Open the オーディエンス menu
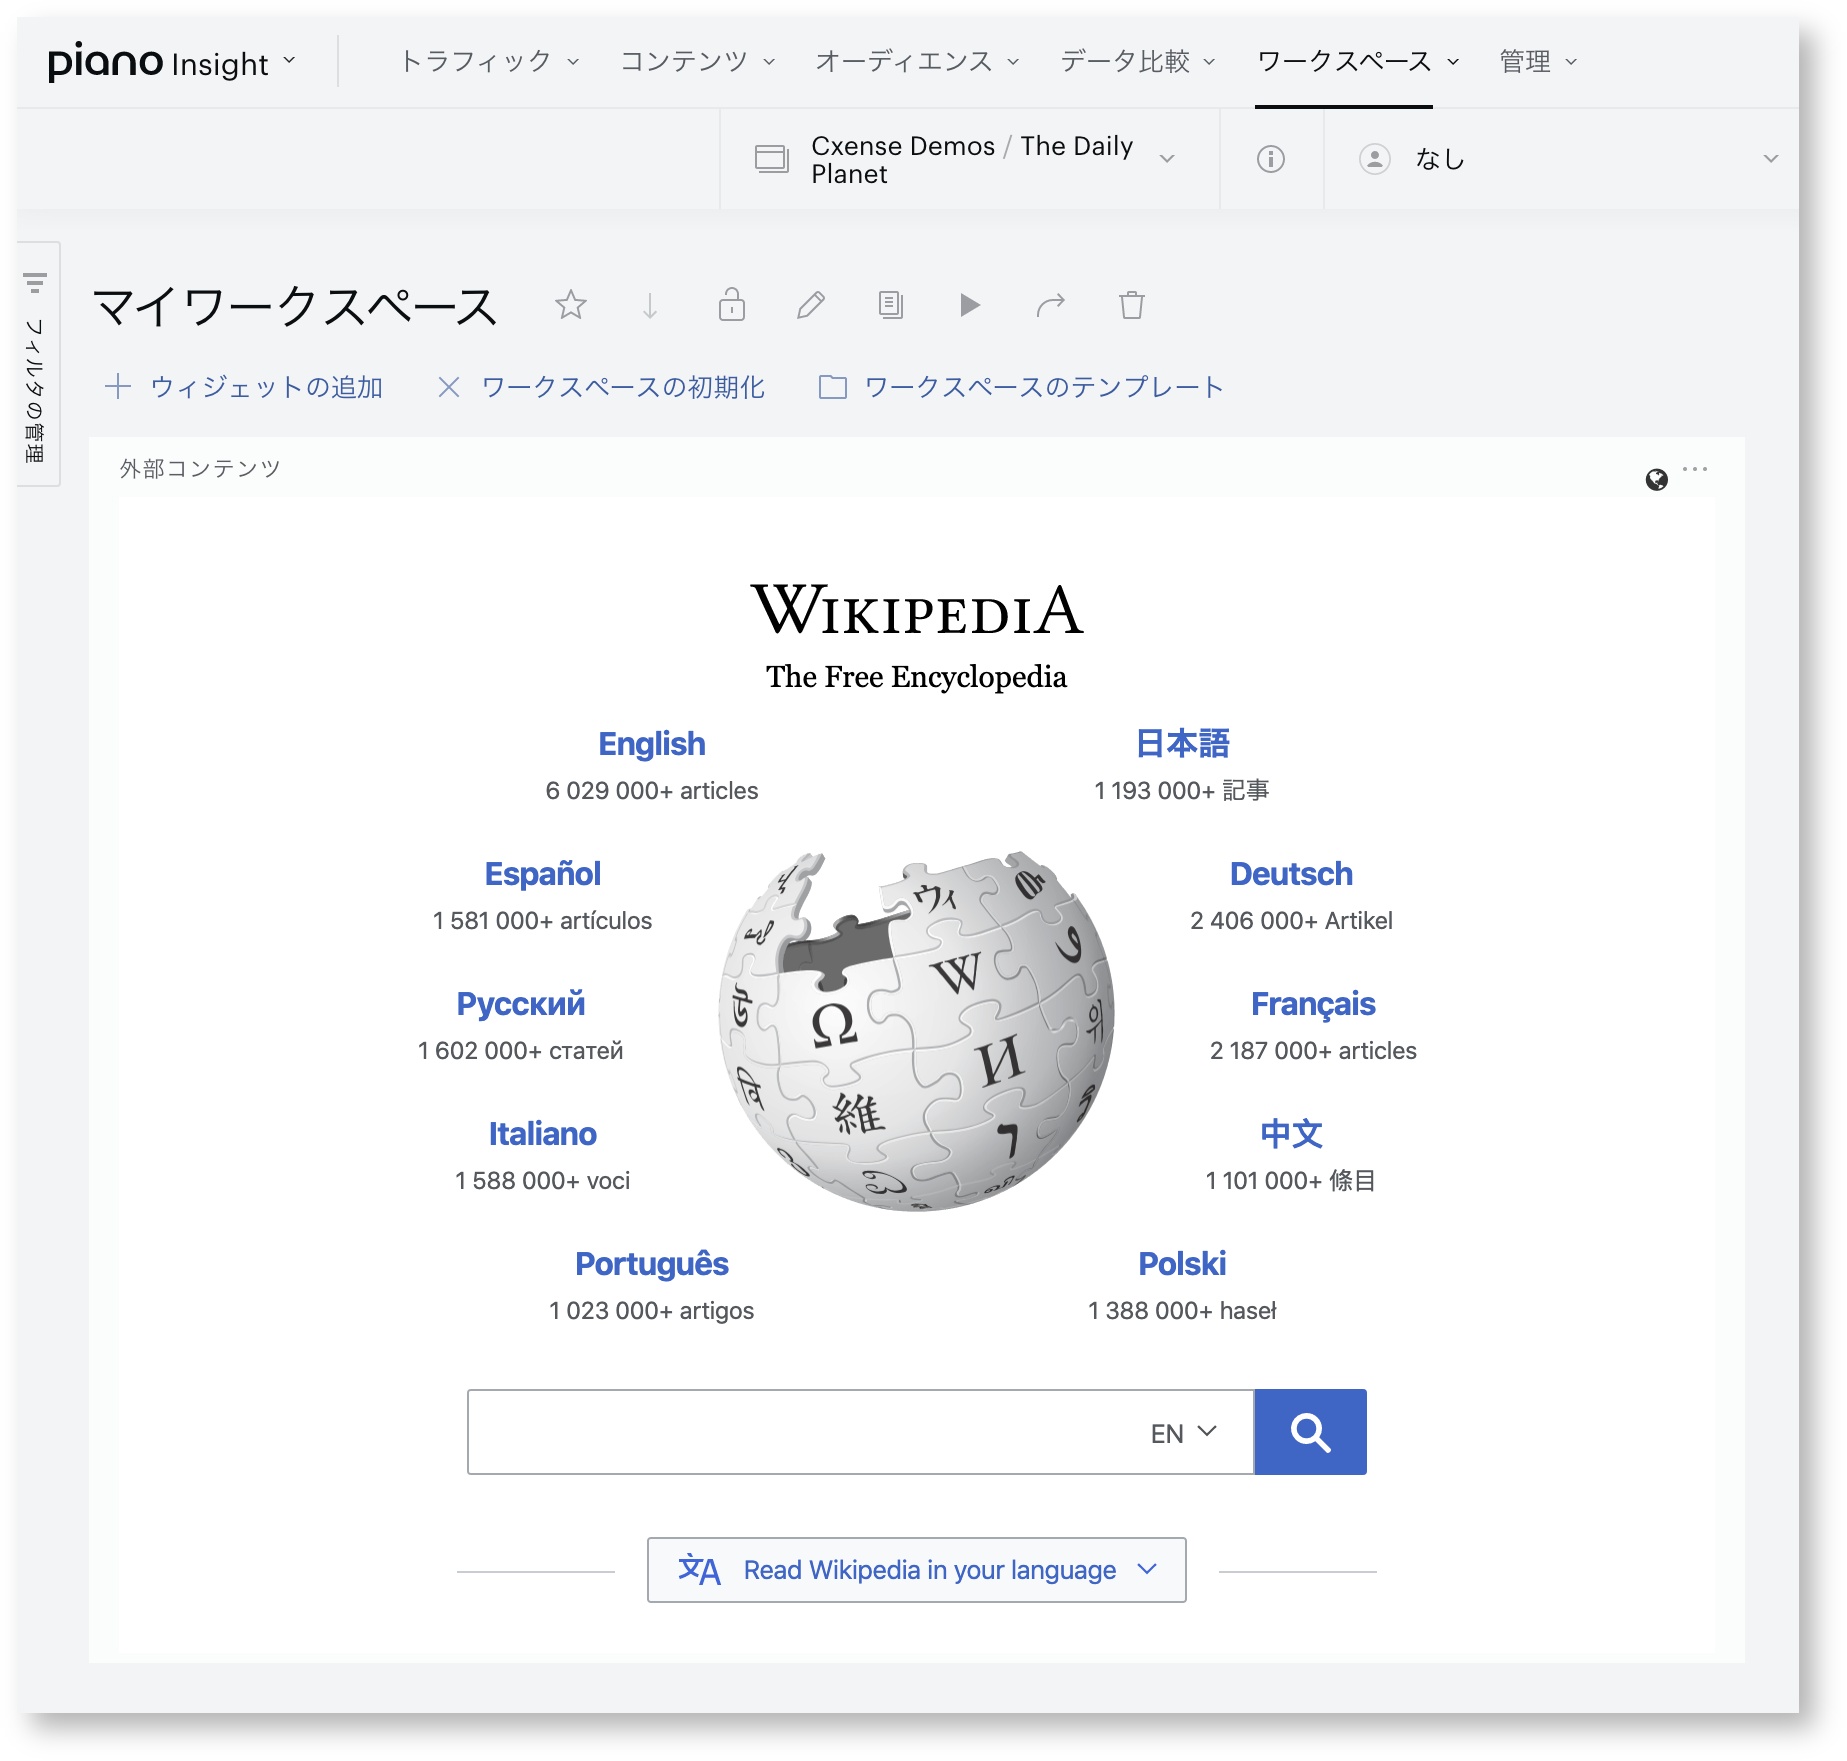 pyautogui.click(x=917, y=62)
